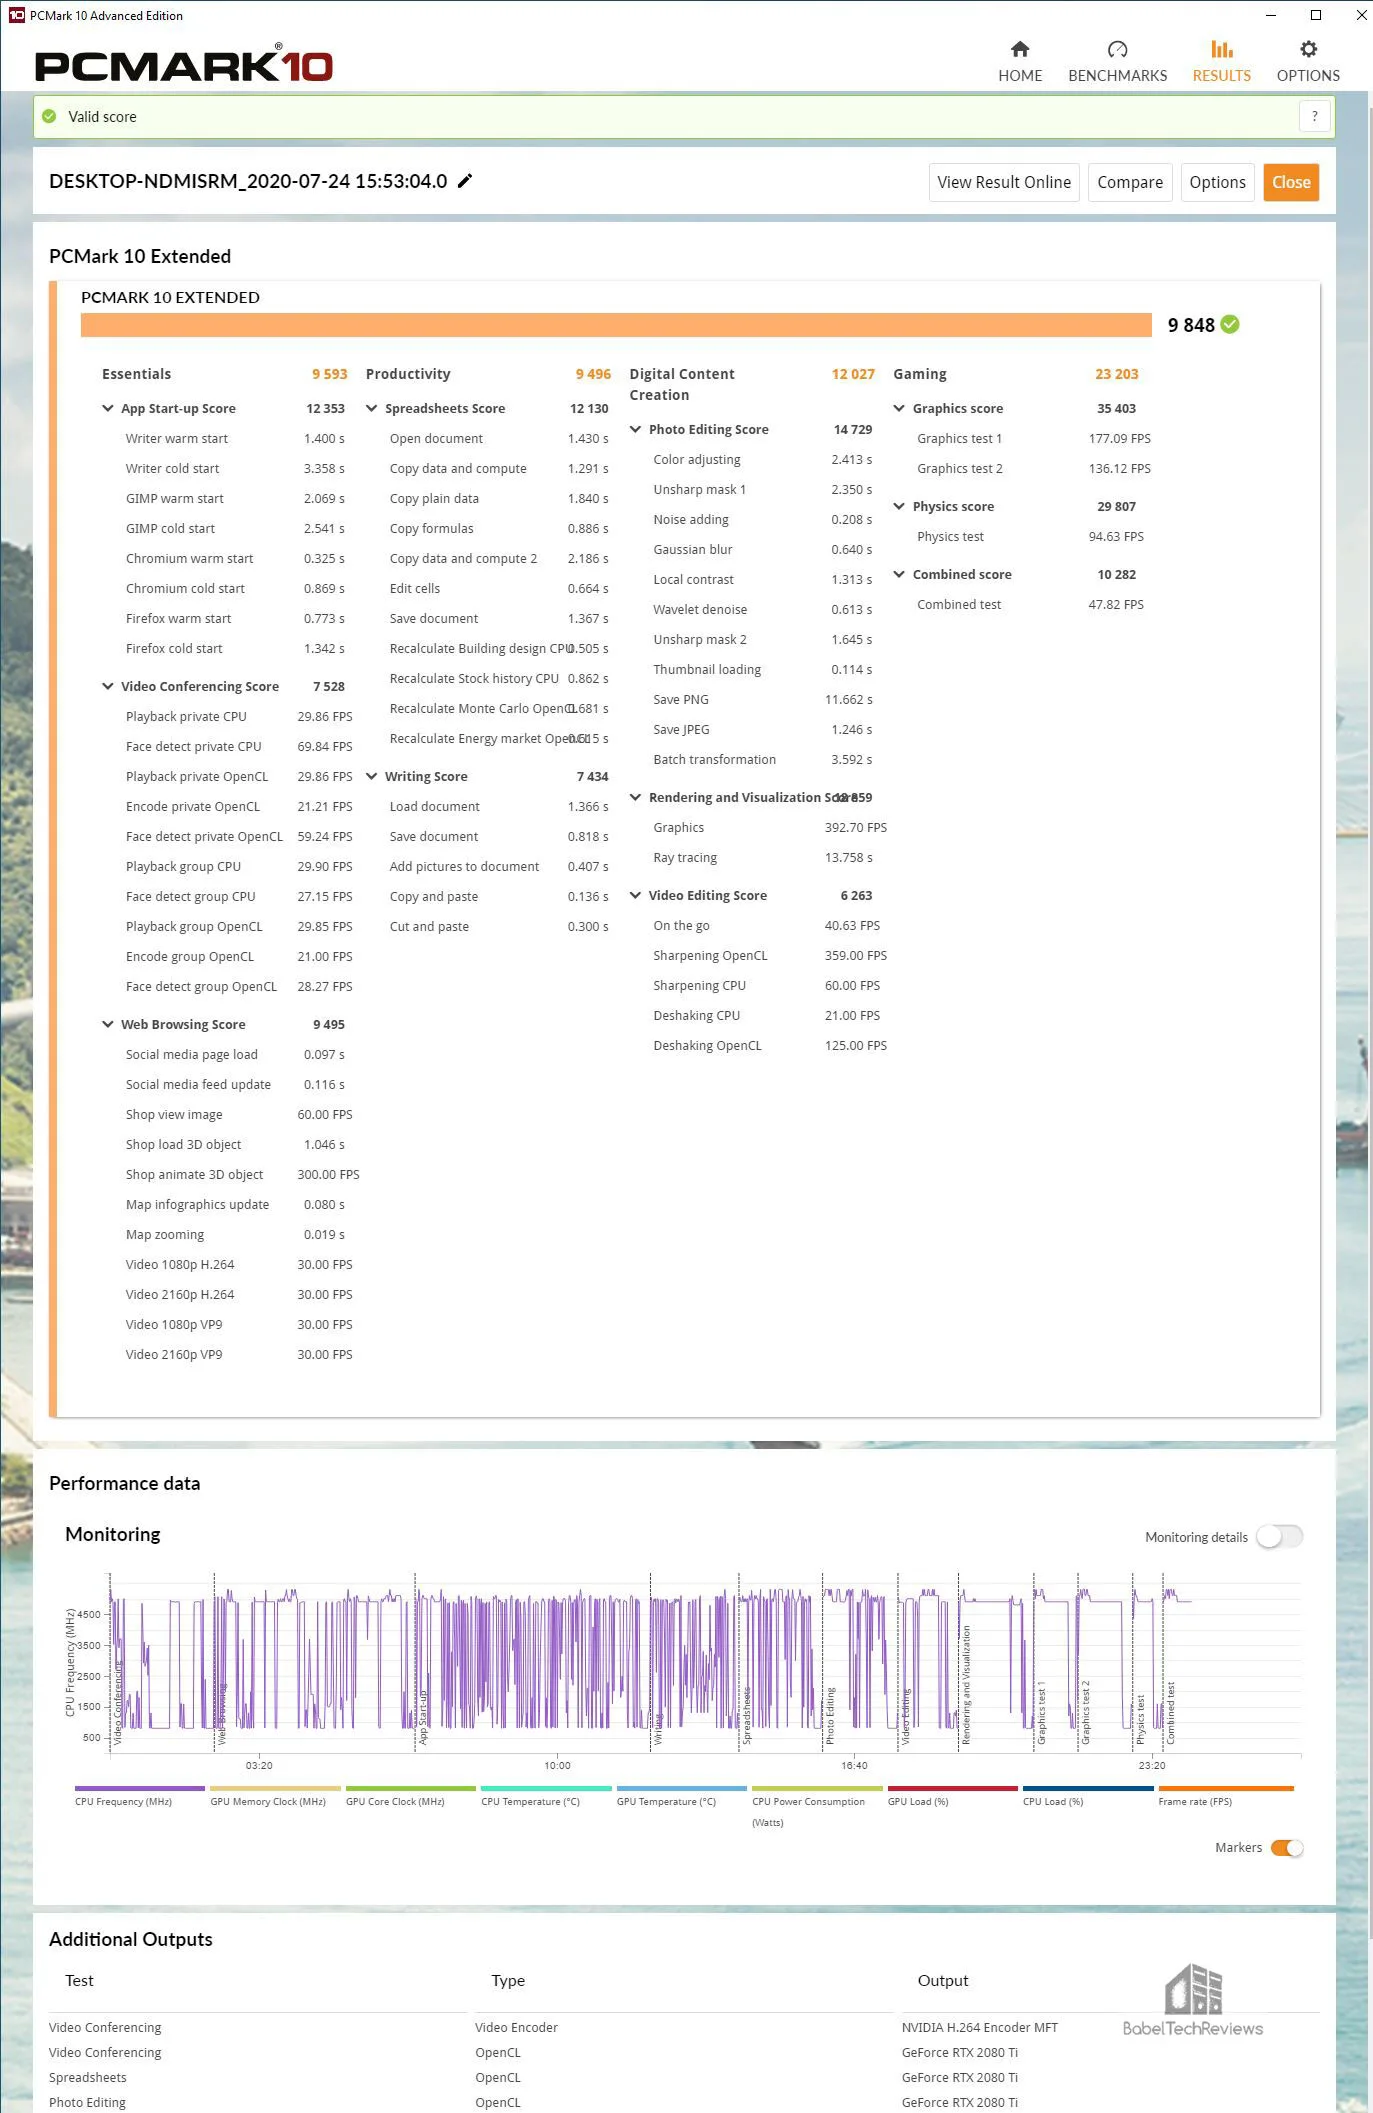This screenshot has width=1373, height=2113.
Task: Click the Essentials score 9 593
Action: click(329, 374)
